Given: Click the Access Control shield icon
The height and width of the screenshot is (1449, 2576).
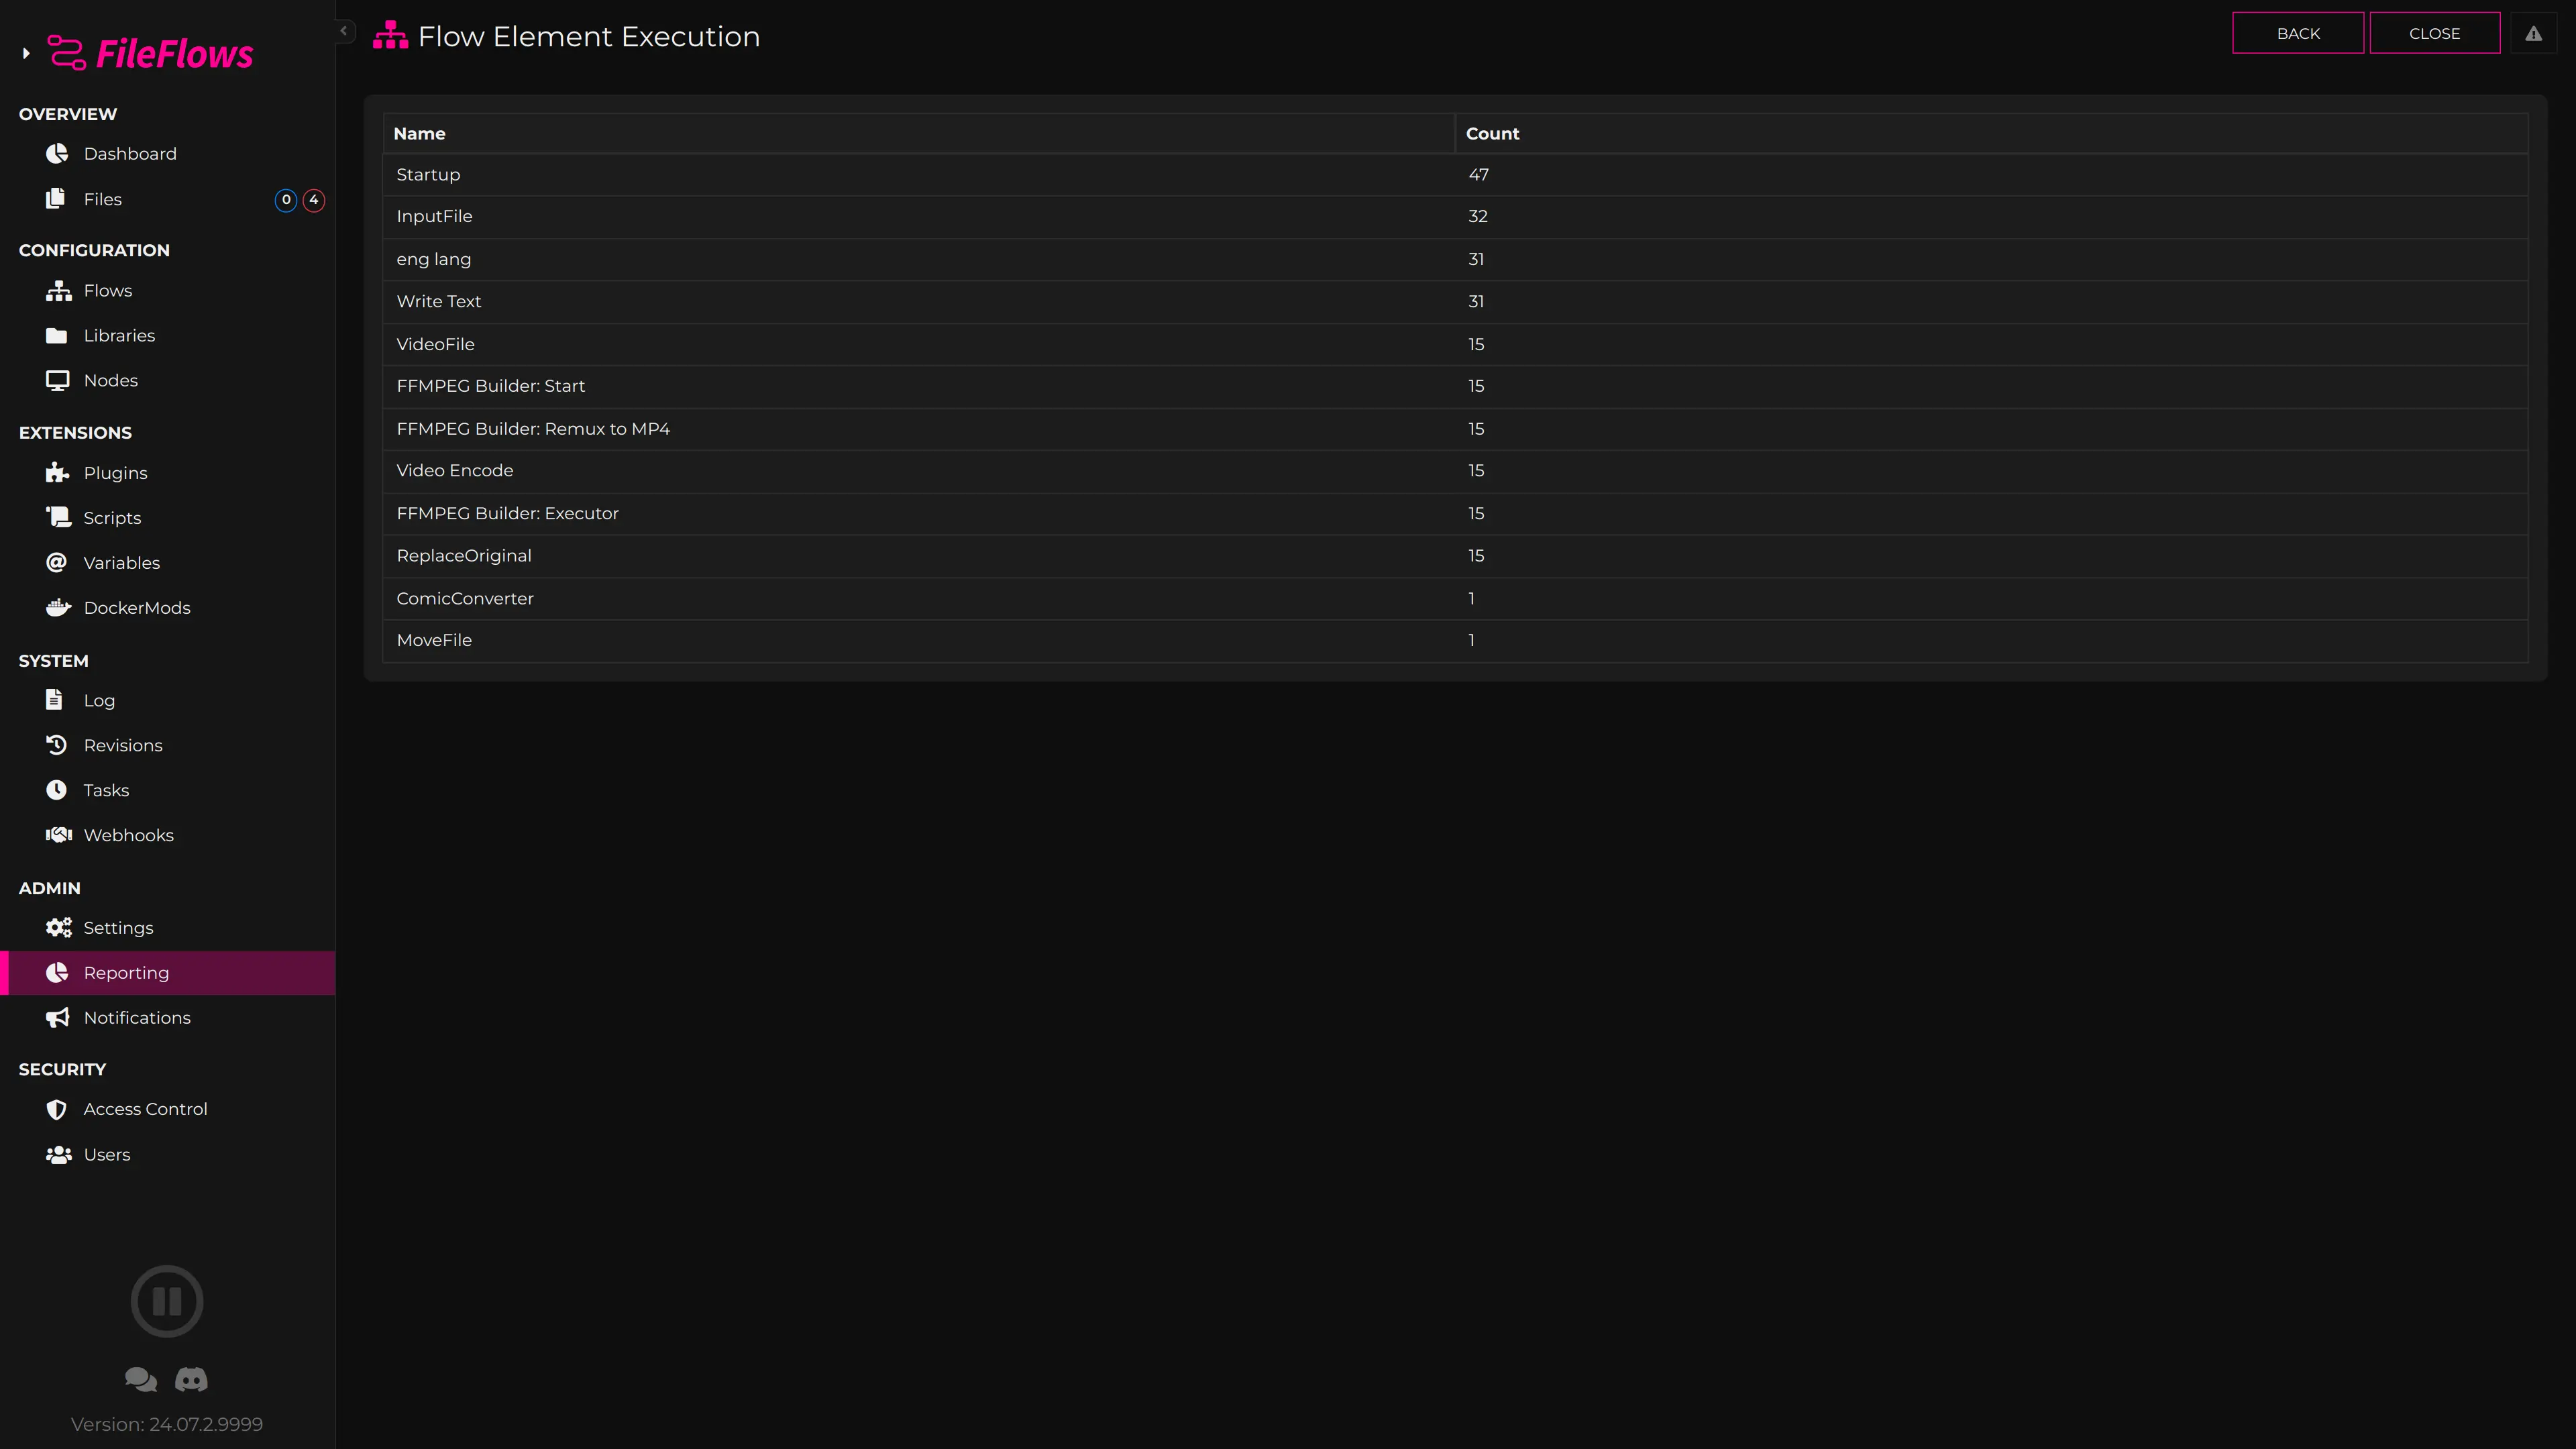Looking at the screenshot, I should click(57, 1109).
